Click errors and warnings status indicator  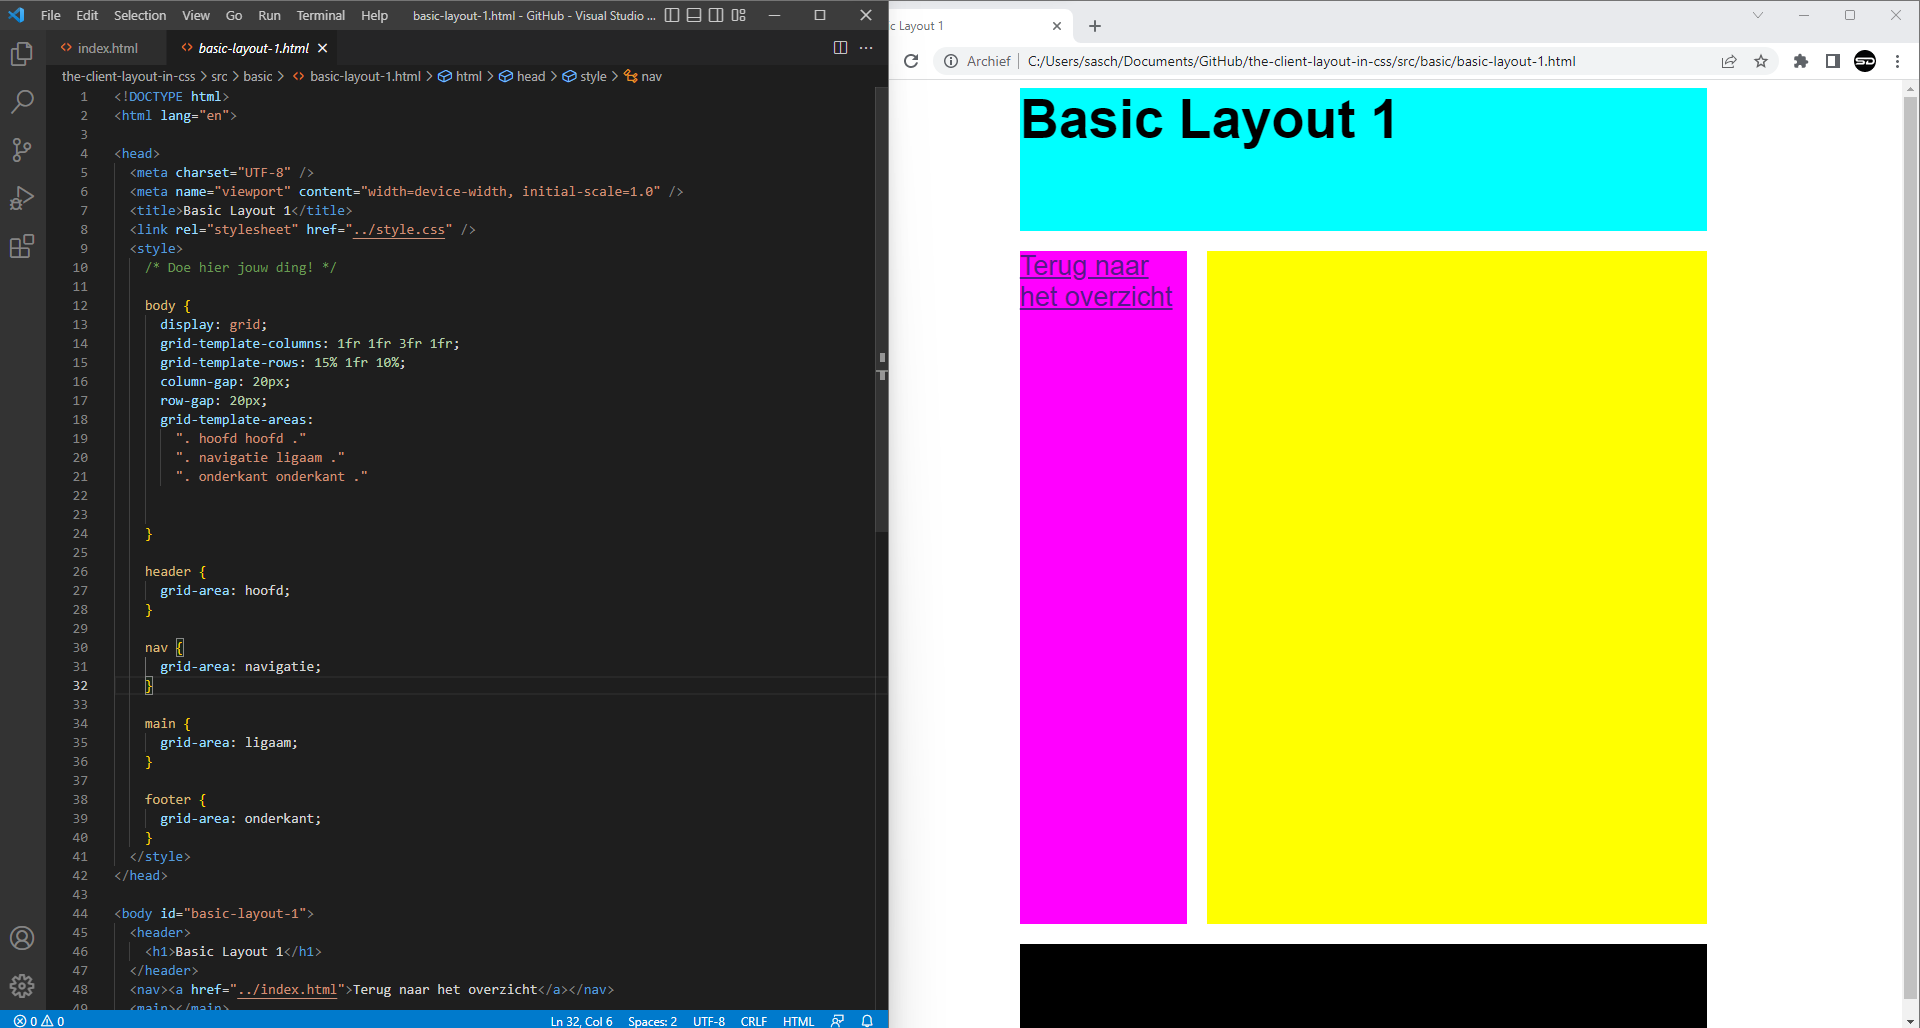click(39, 1021)
